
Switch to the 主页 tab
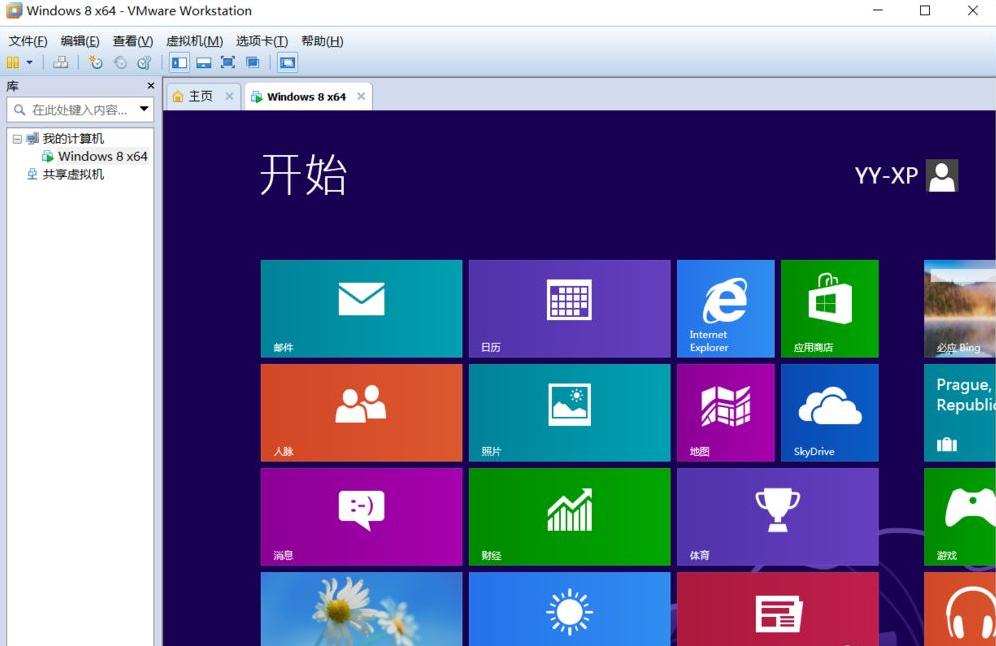[x=198, y=96]
